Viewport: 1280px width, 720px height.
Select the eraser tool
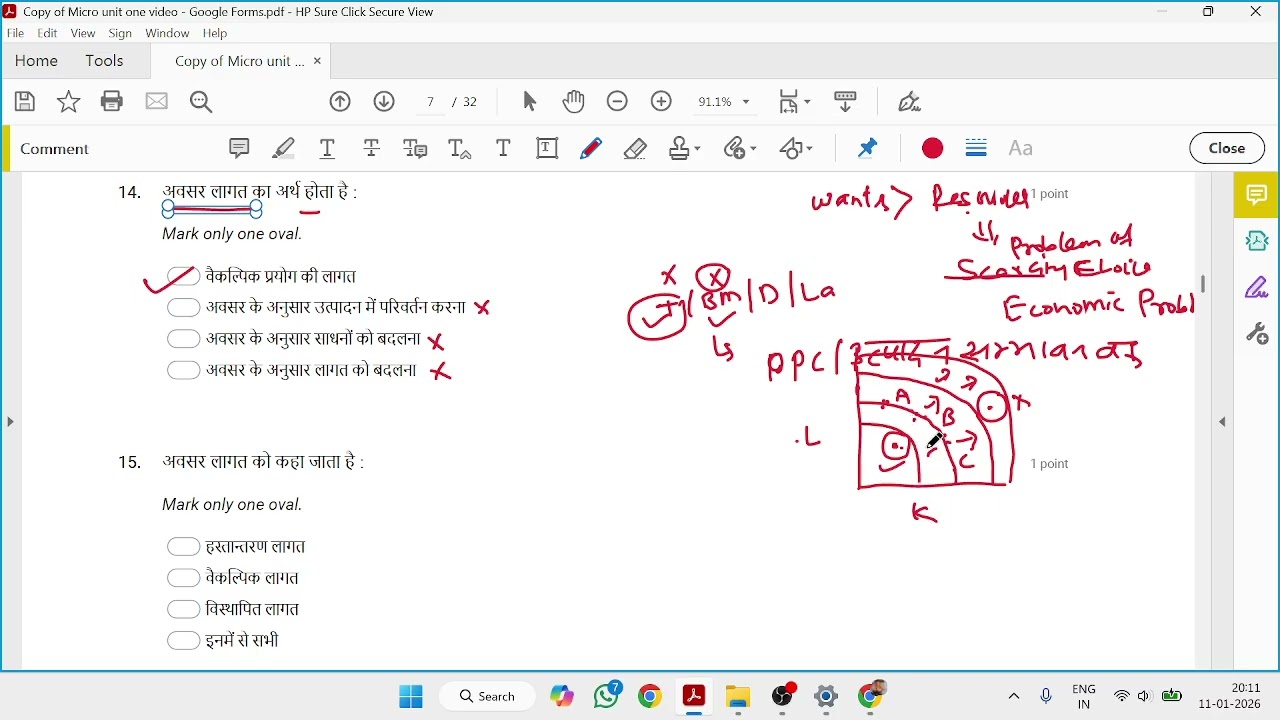tap(636, 149)
